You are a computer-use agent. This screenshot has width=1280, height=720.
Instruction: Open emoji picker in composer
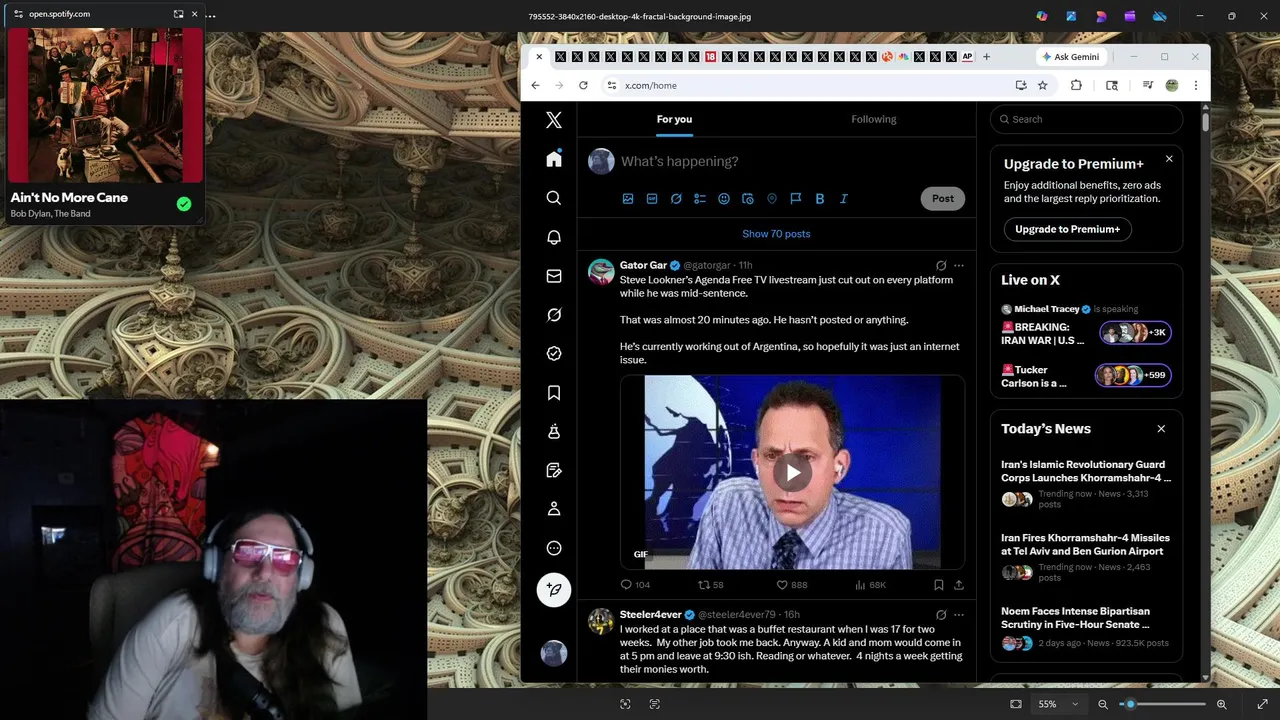pos(724,199)
